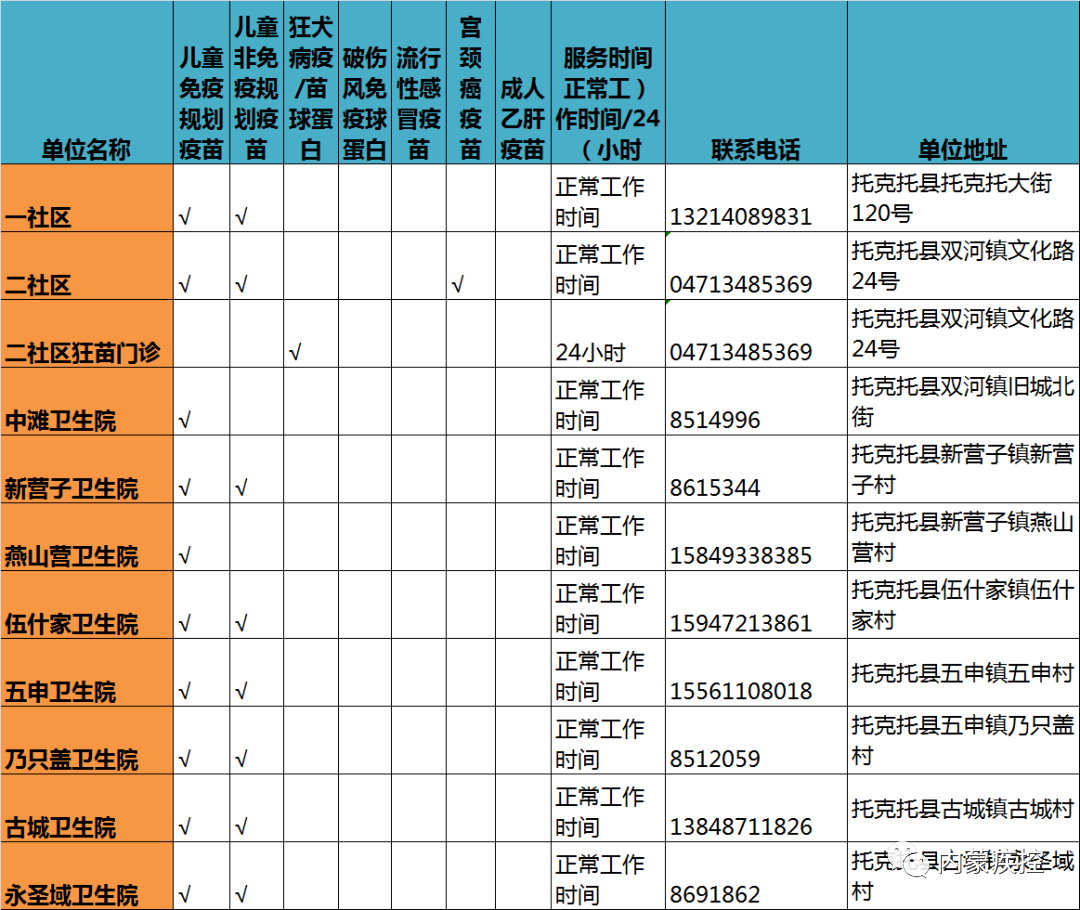
Task: Select phone number 13214089831 cell
Action: point(756,198)
